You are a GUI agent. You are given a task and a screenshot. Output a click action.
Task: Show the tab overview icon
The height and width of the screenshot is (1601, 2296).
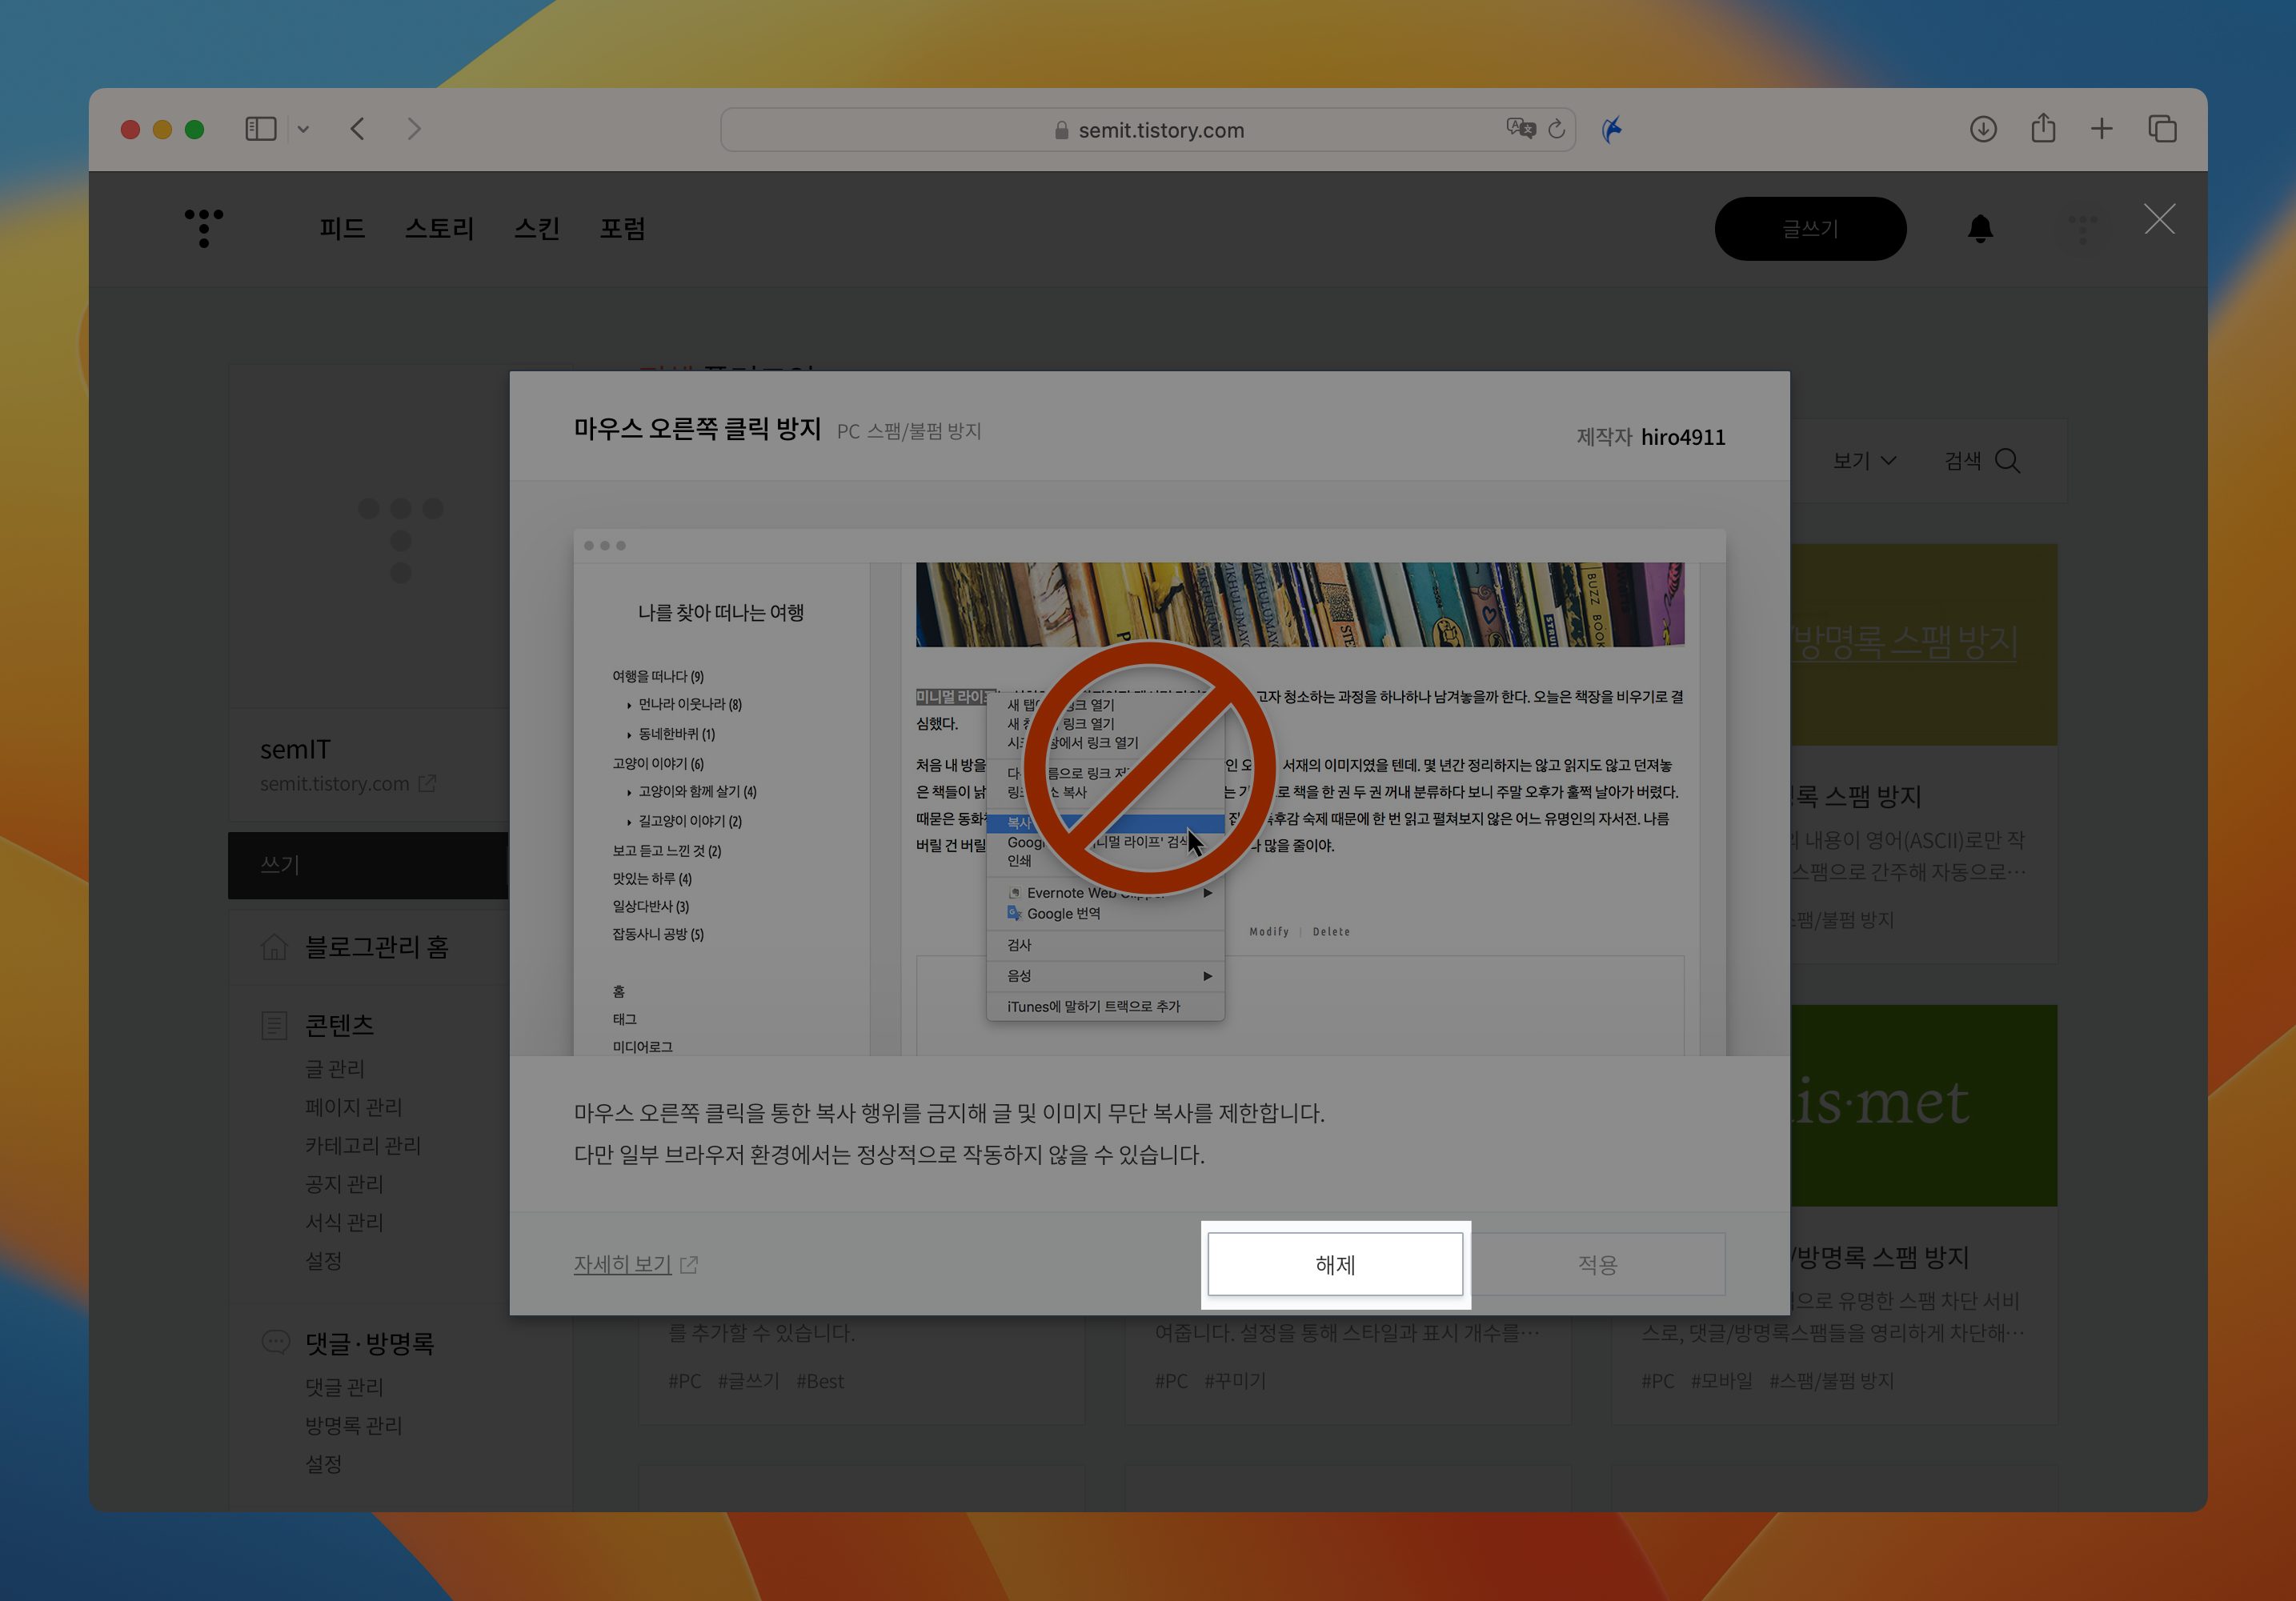pyautogui.click(x=2162, y=129)
